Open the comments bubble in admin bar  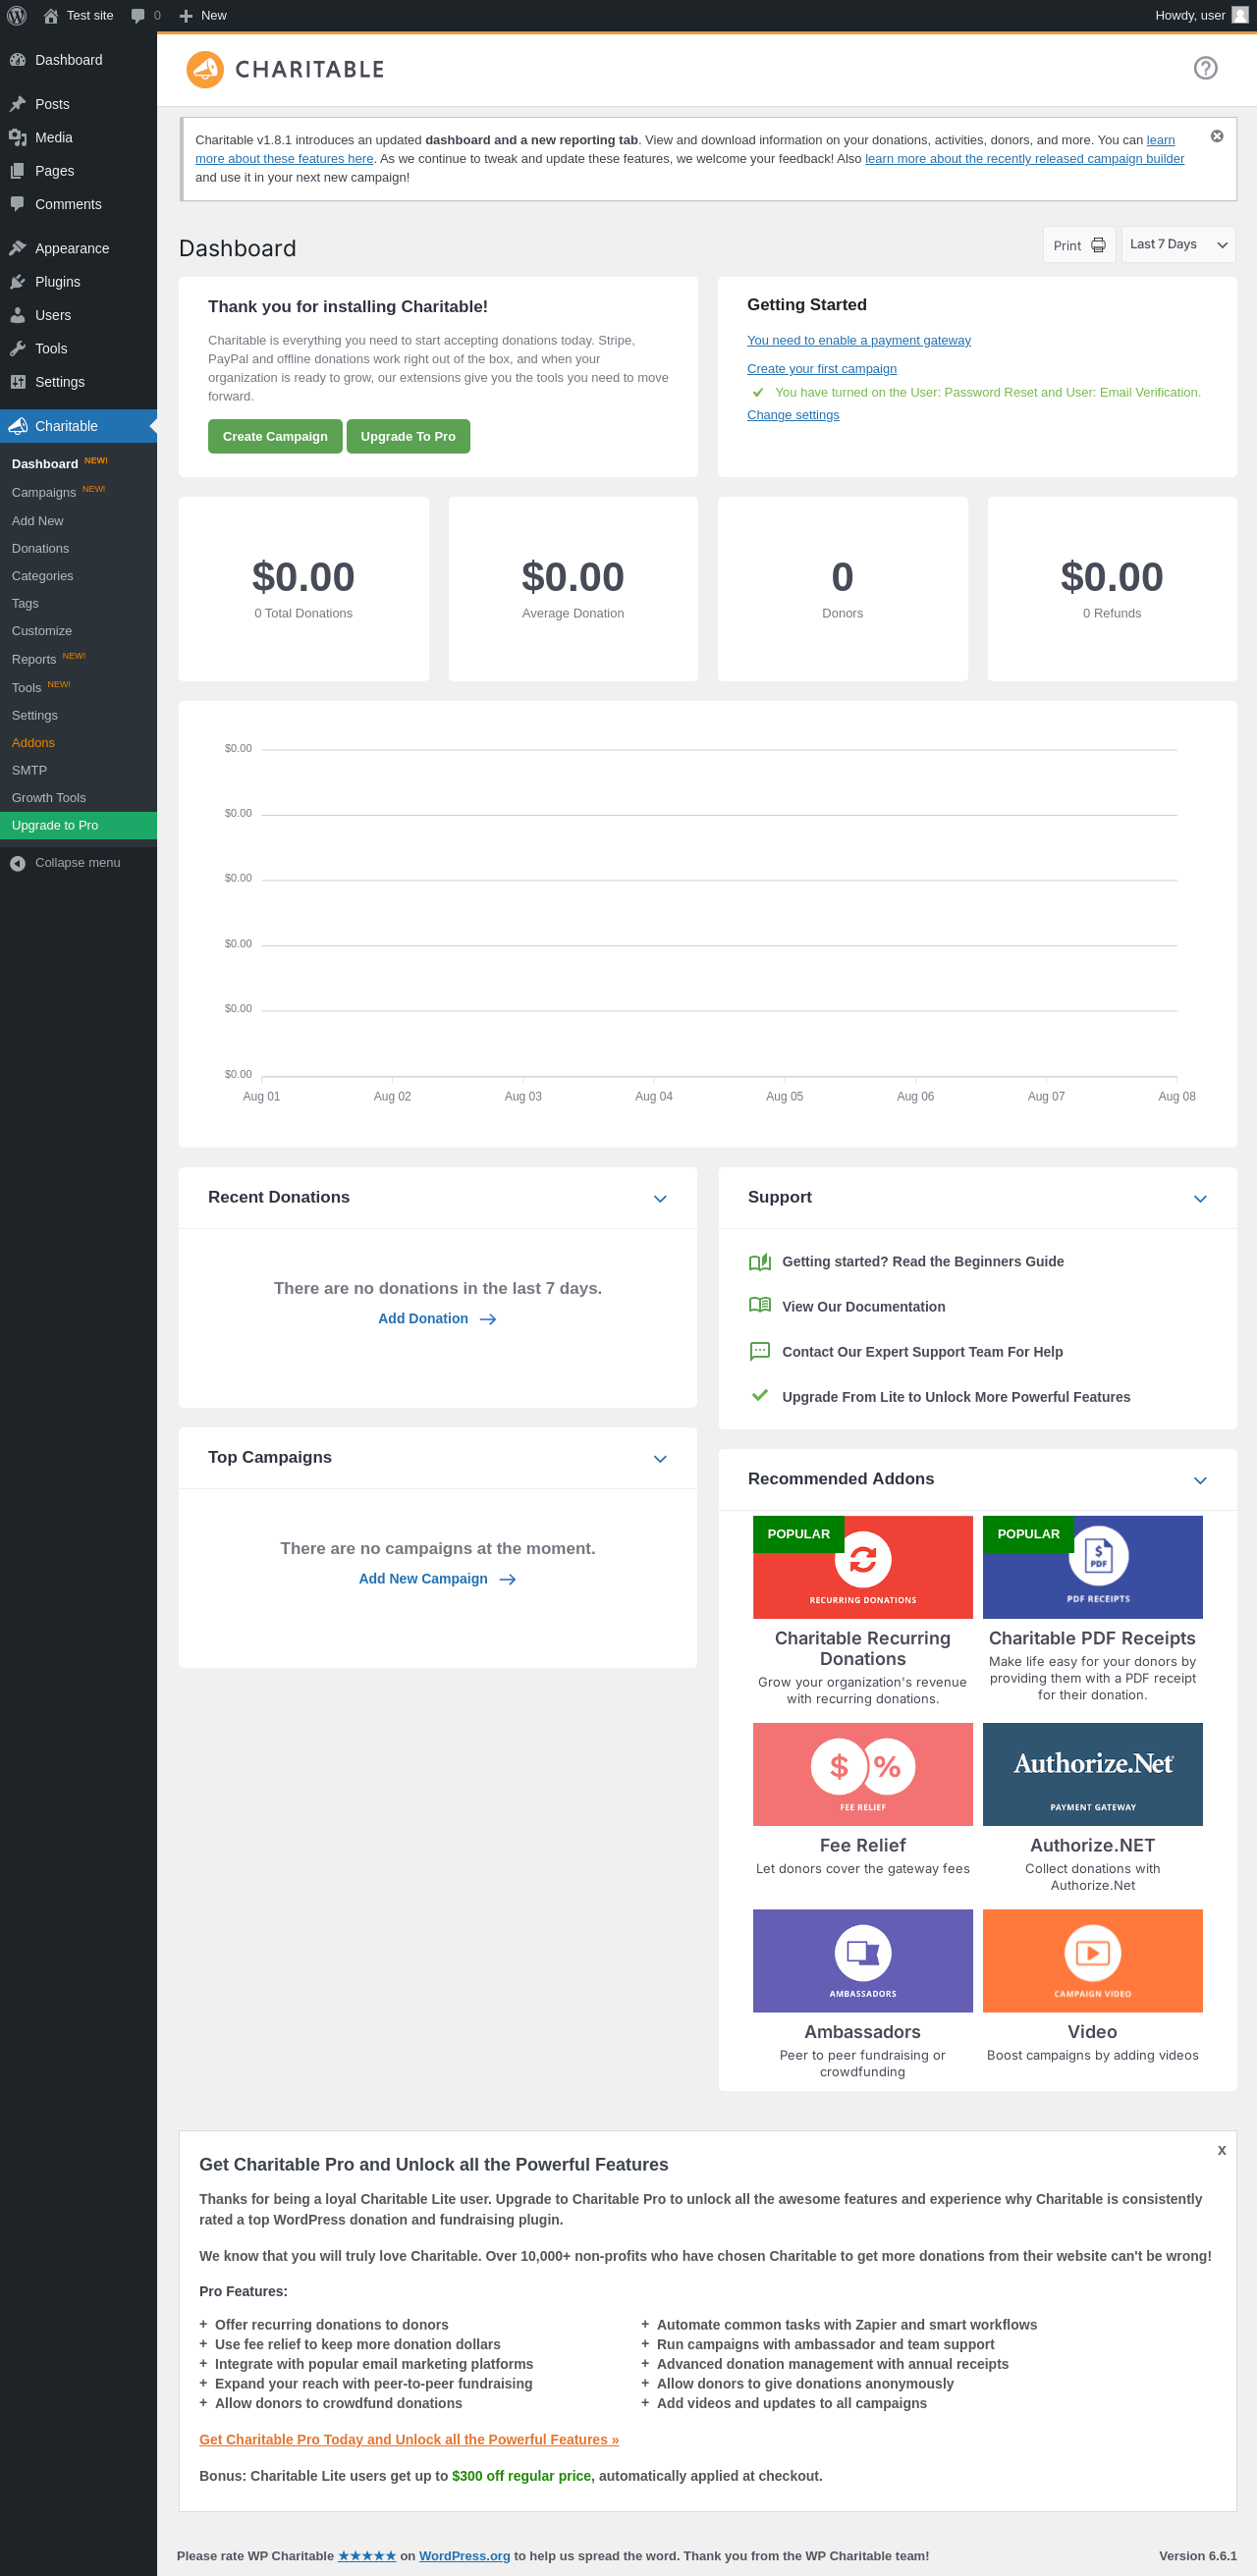[x=138, y=15]
